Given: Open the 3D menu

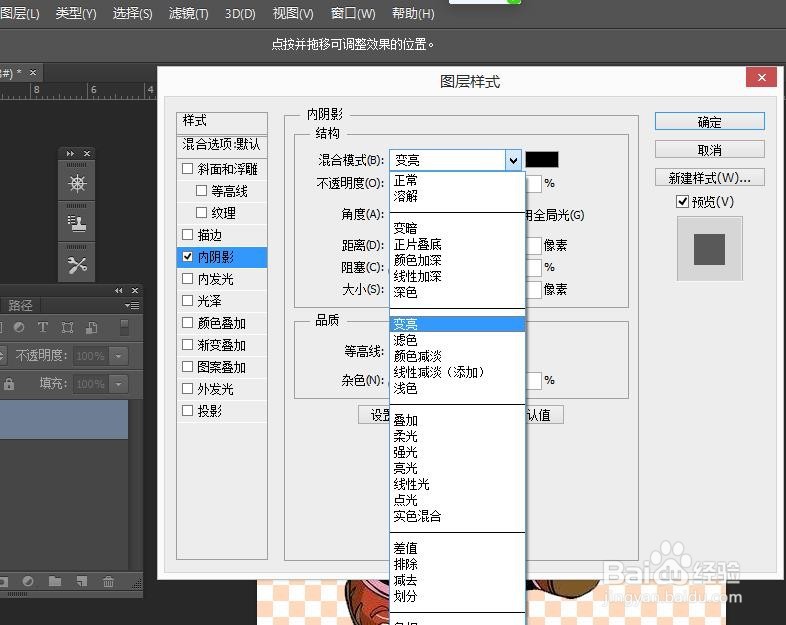Looking at the screenshot, I should (x=240, y=14).
